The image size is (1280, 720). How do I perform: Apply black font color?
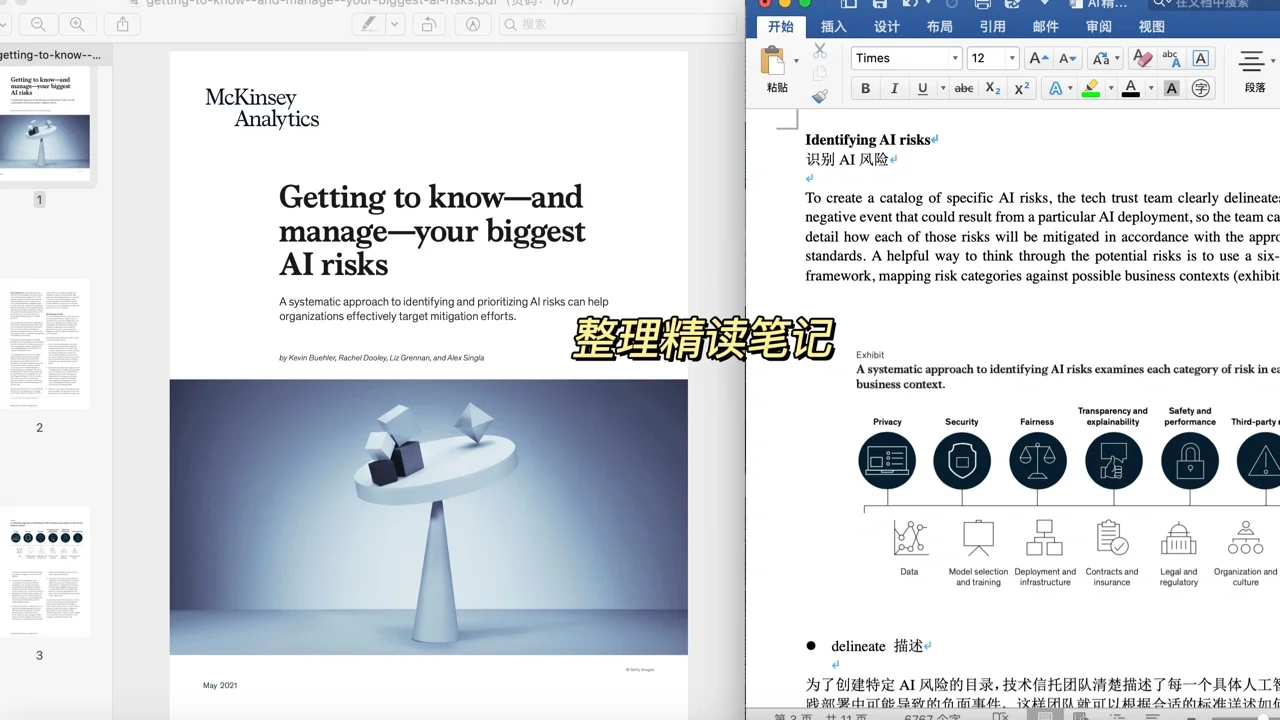coord(1131,89)
